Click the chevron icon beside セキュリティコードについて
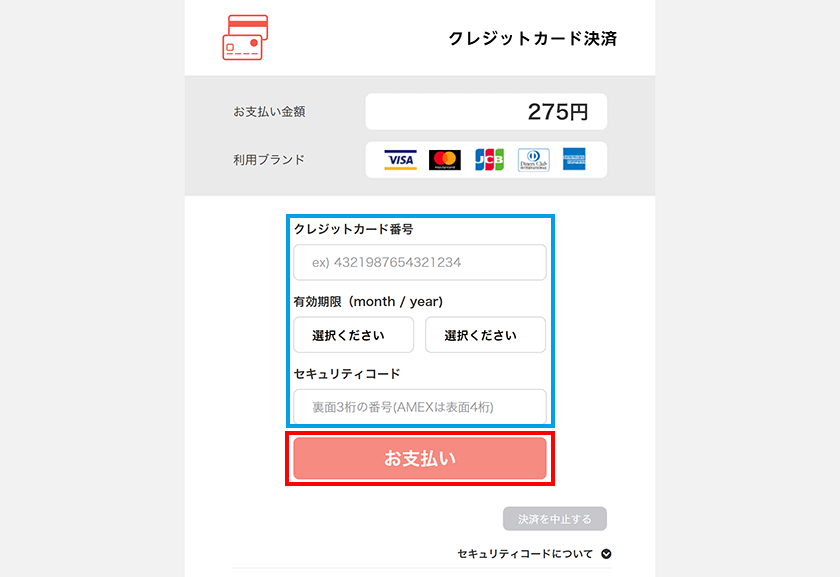The width and height of the screenshot is (840, 577). pos(606,554)
